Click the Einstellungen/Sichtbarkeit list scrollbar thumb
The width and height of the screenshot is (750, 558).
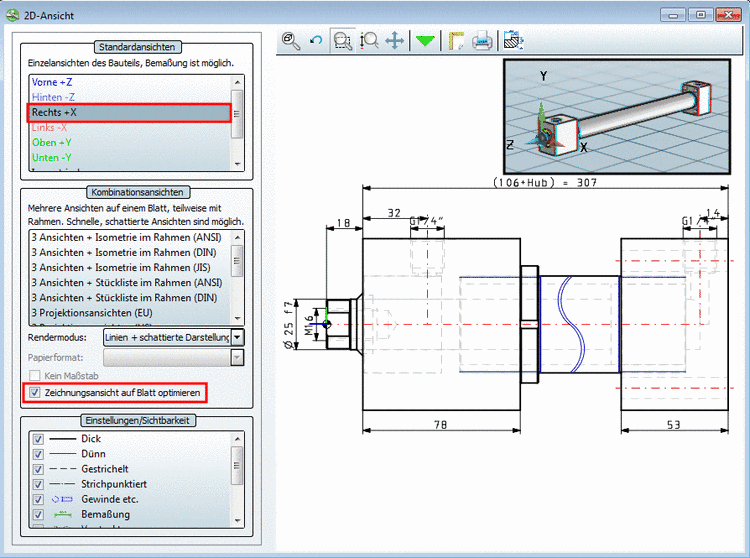pos(237,465)
